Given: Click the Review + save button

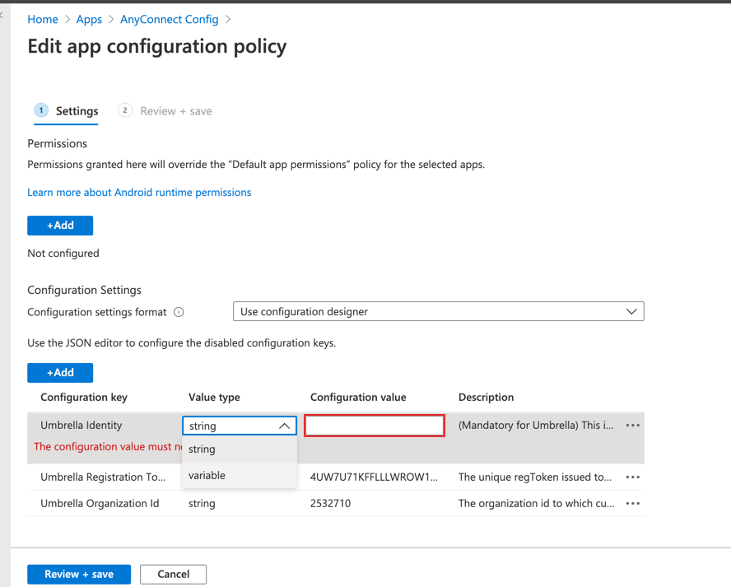Looking at the screenshot, I should 79,574.
